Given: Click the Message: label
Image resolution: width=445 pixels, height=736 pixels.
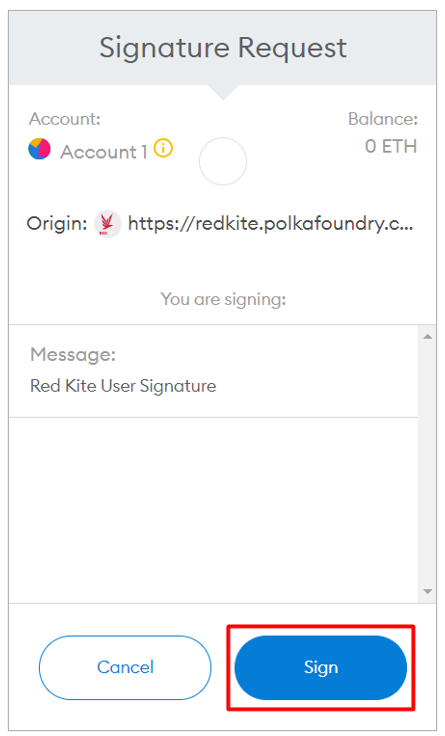Looking at the screenshot, I should (x=73, y=354).
